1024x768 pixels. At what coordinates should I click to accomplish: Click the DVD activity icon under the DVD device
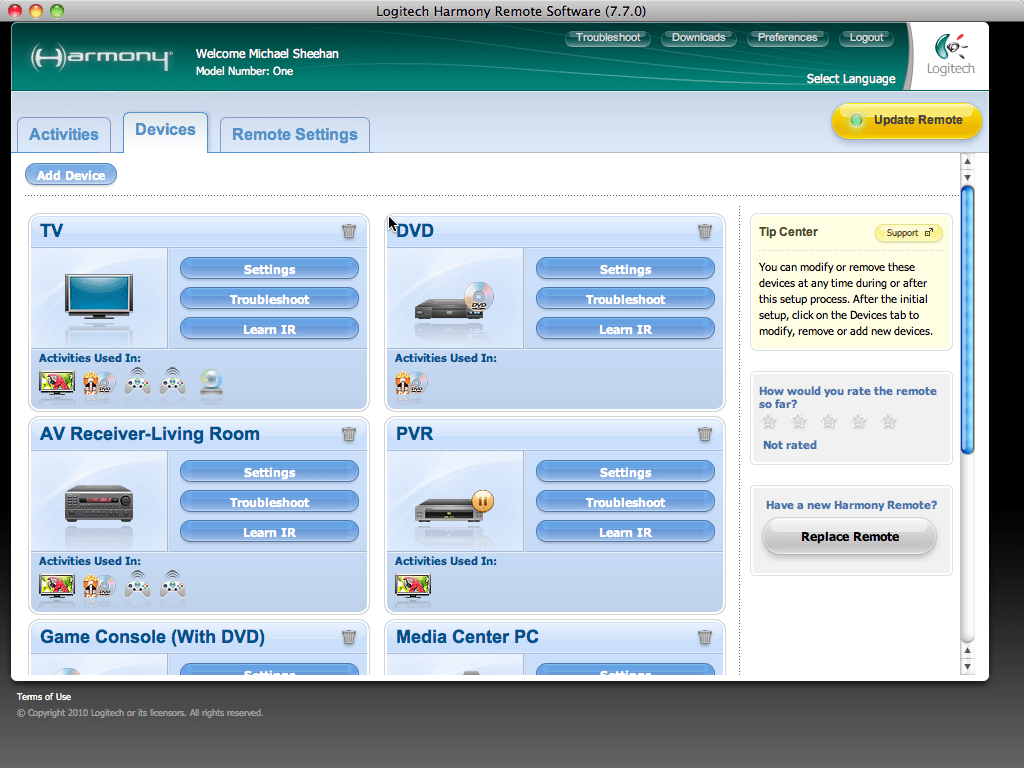click(x=411, y=383)
